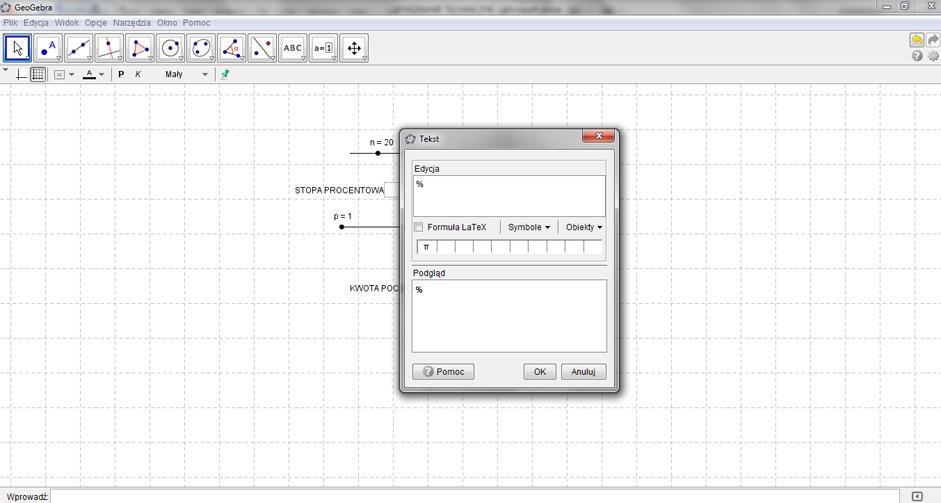The width and height of the screenshot is (941, 503).
Task: Enable the Formuła LaTeX checkbox
Action: pyautogui.click(x=418, y=227)
